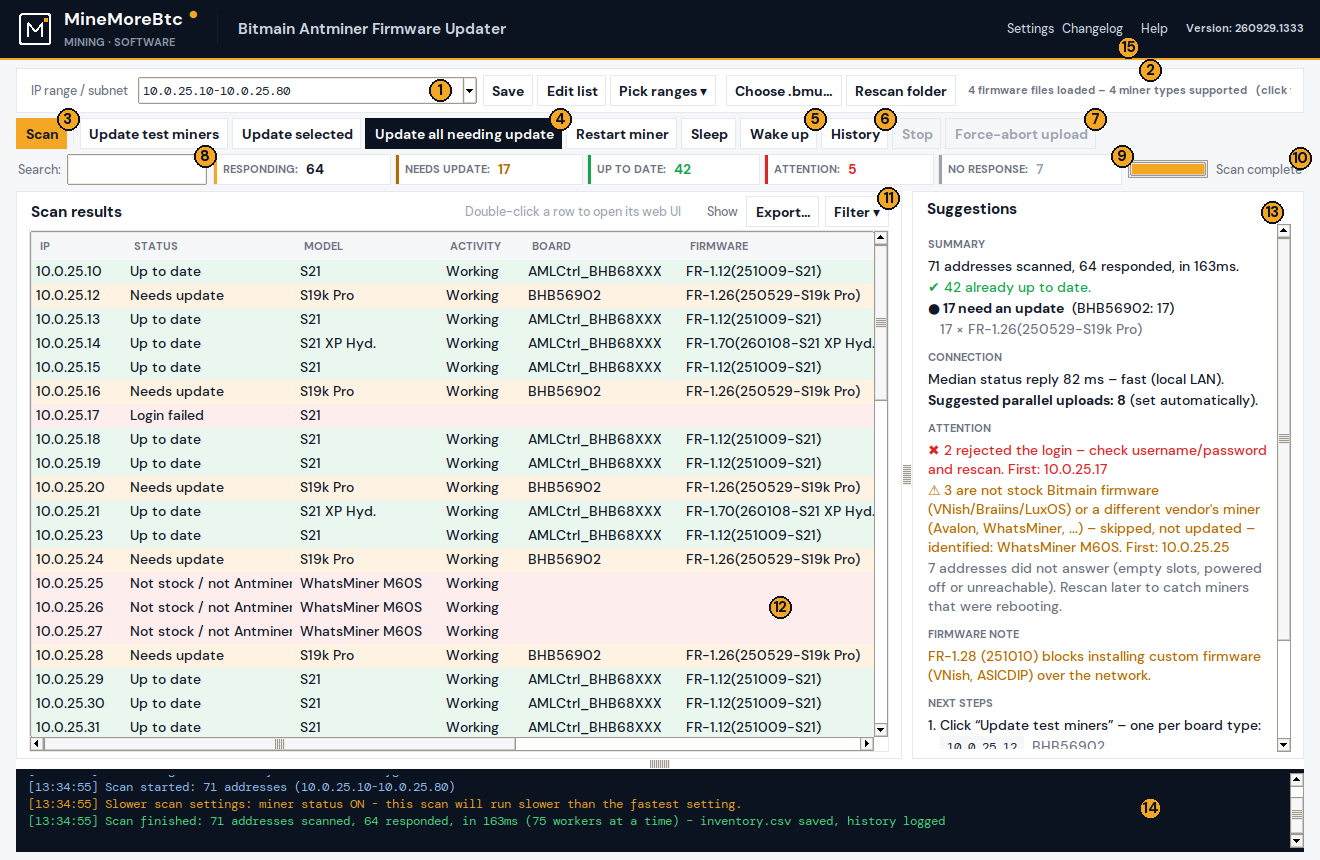The width and height of the screenshot is (1320, 860).
Task: Click Update all needing update
Action: pyautogui.click(x=464, y=134)
